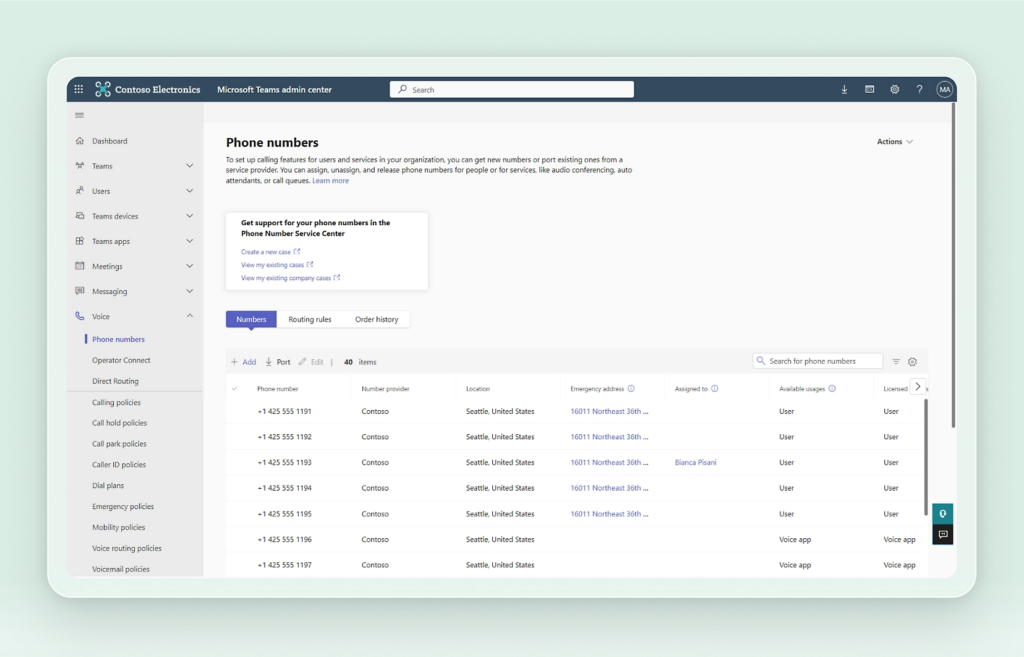Click the Dashboard home icon
This screenshot has height=657, width=1024.
click(x=79, y=140)
